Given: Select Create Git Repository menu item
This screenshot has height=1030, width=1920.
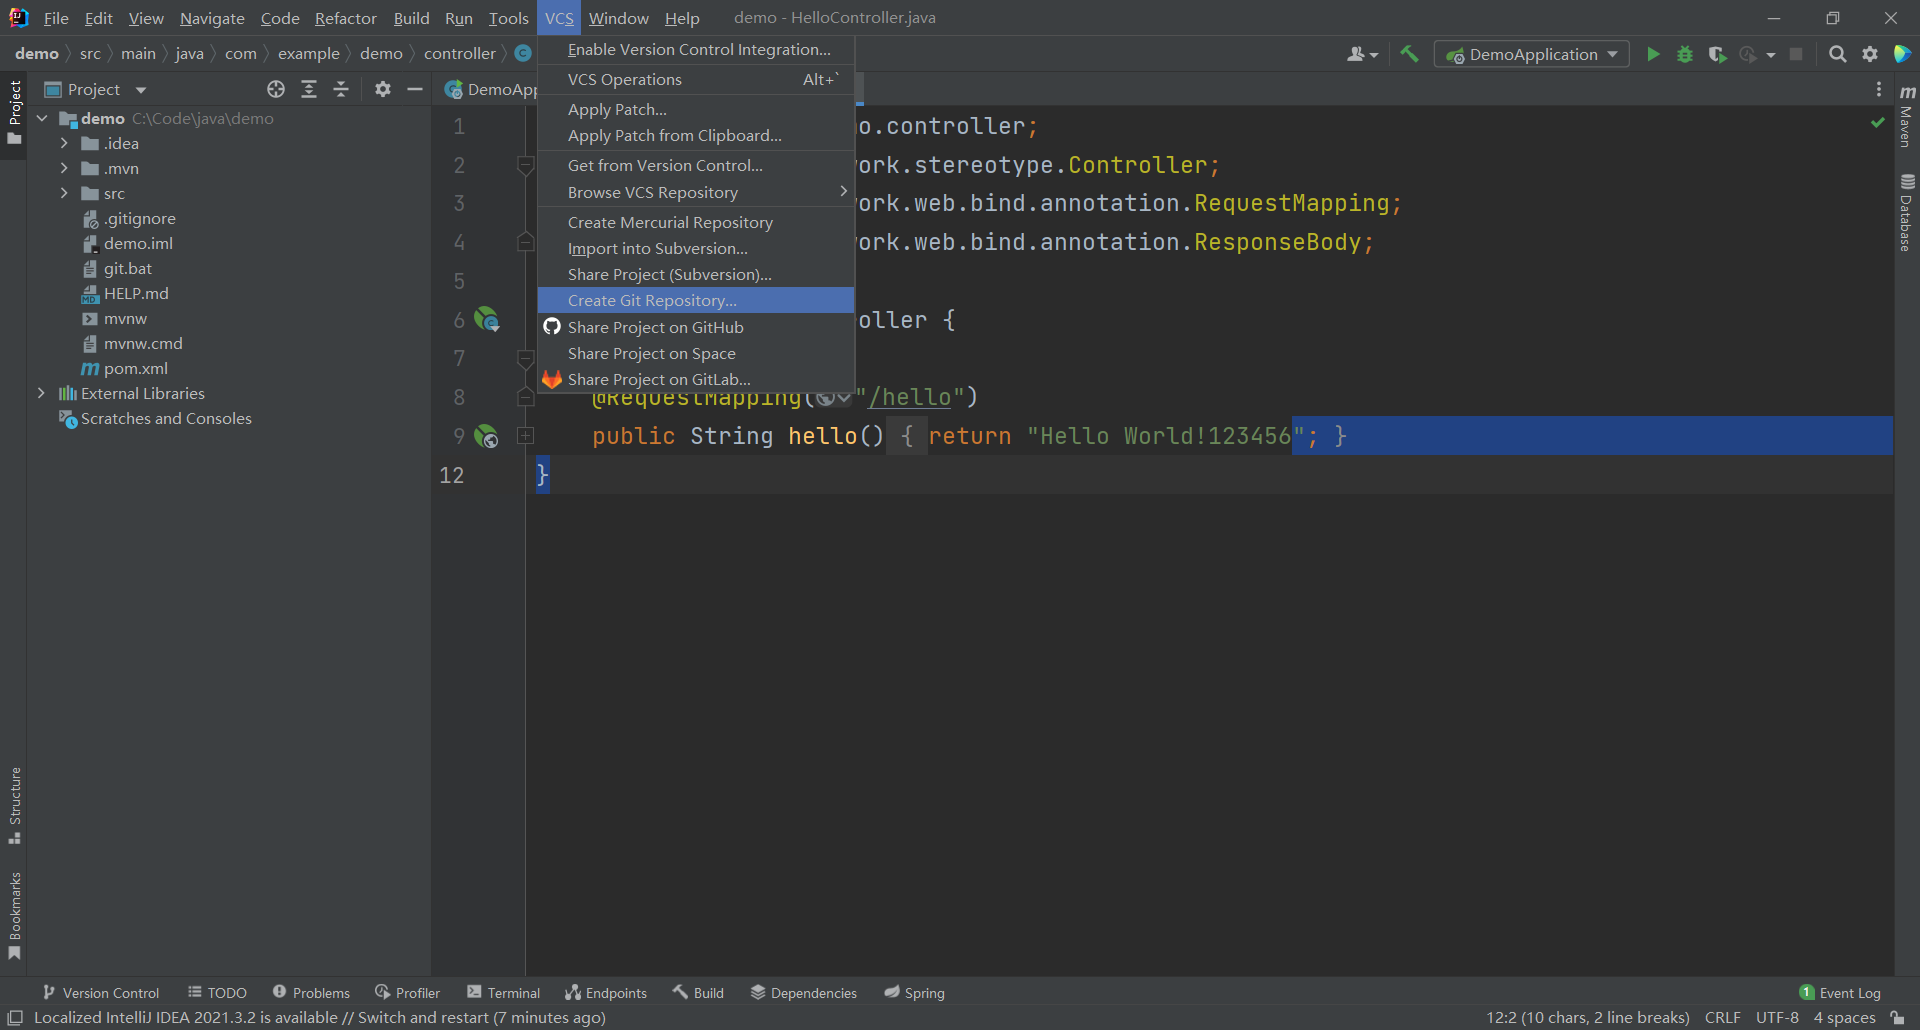Looking at the screenshot, I should tap(652, 300).
